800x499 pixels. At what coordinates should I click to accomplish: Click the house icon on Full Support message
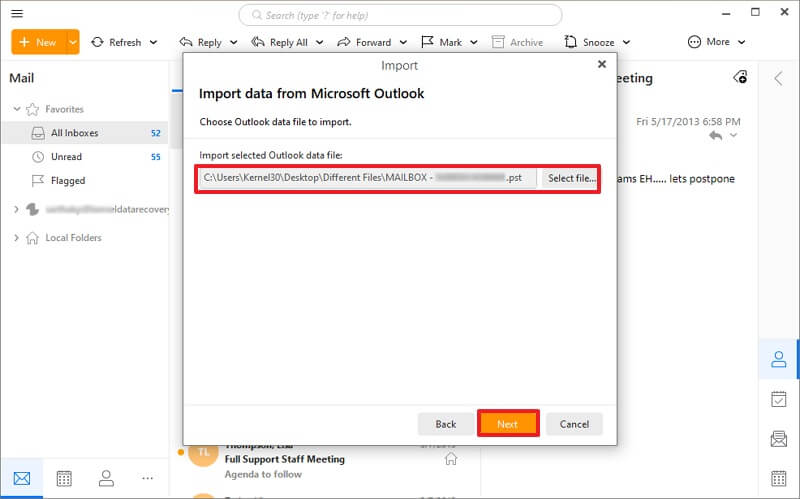coord(451,459)
